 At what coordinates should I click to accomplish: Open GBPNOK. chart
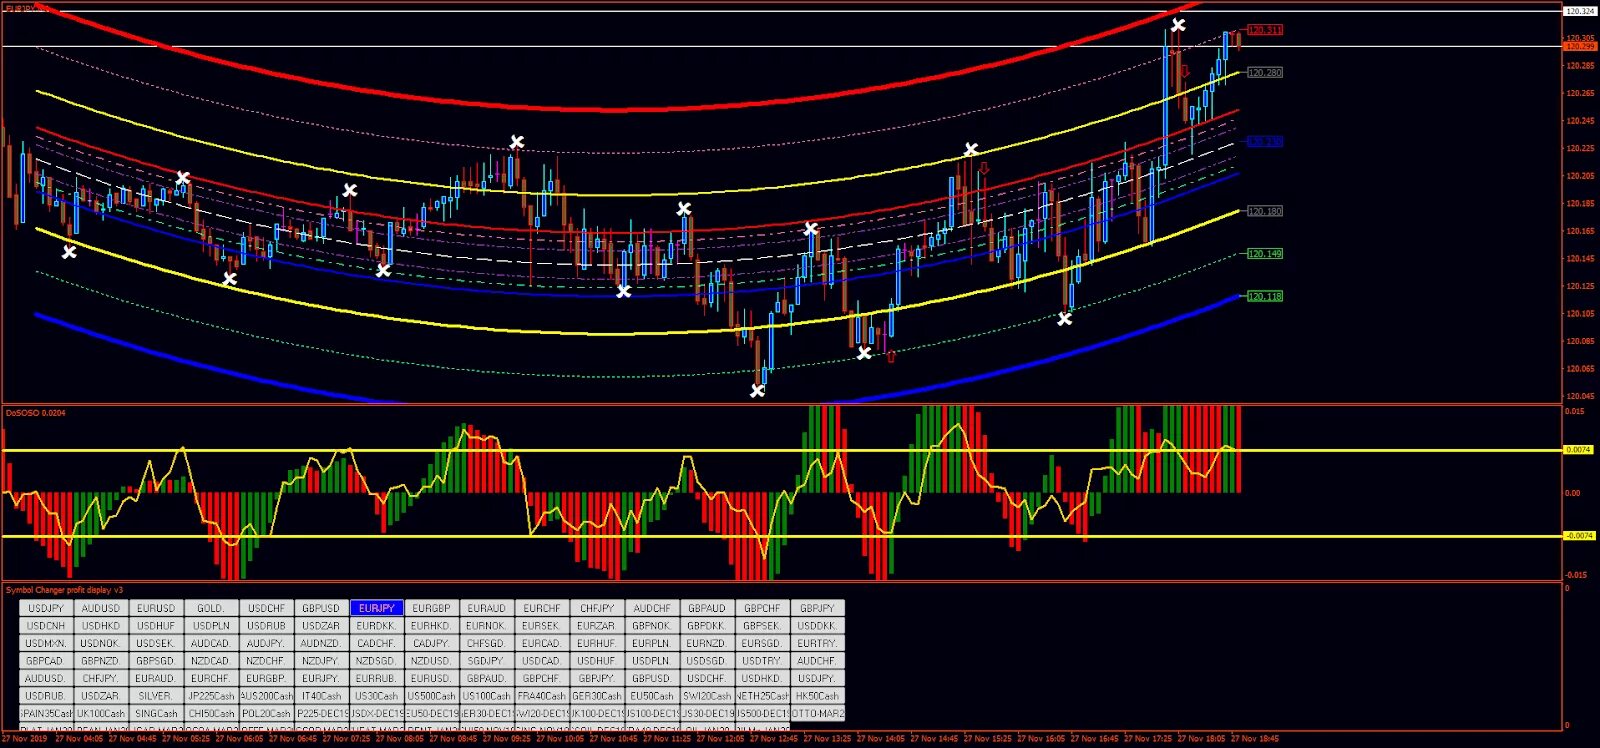(651, 626)
